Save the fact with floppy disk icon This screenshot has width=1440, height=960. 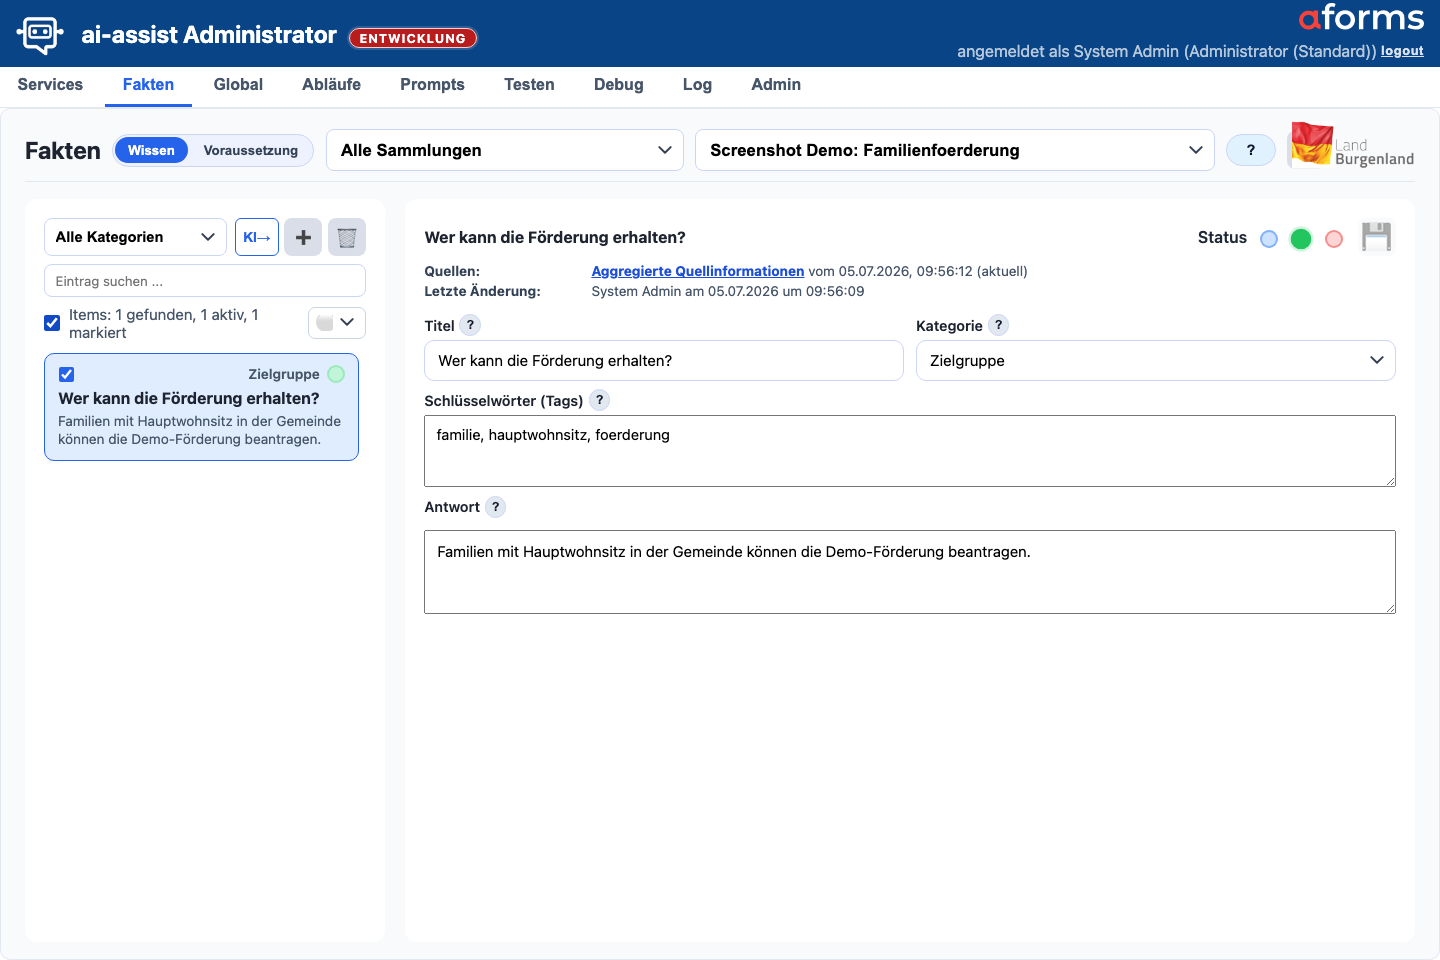[x=1377, y=237]
